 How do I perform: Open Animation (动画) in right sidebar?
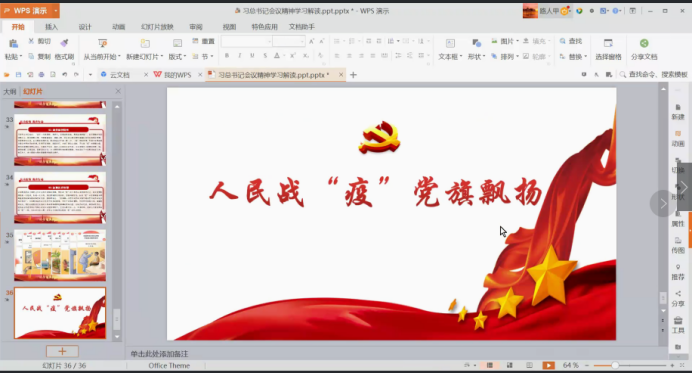(678, 138)
